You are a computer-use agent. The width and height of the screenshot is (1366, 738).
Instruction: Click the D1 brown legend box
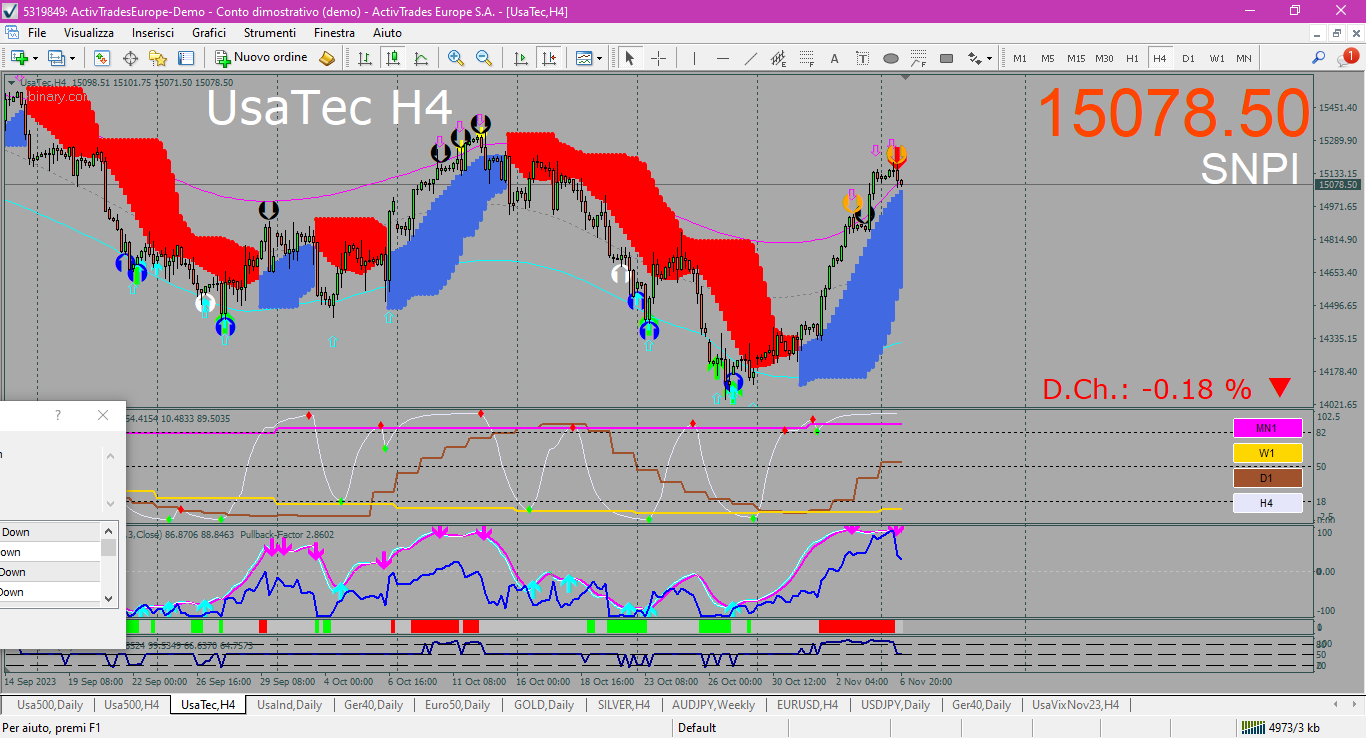(x=1267, y=478)
